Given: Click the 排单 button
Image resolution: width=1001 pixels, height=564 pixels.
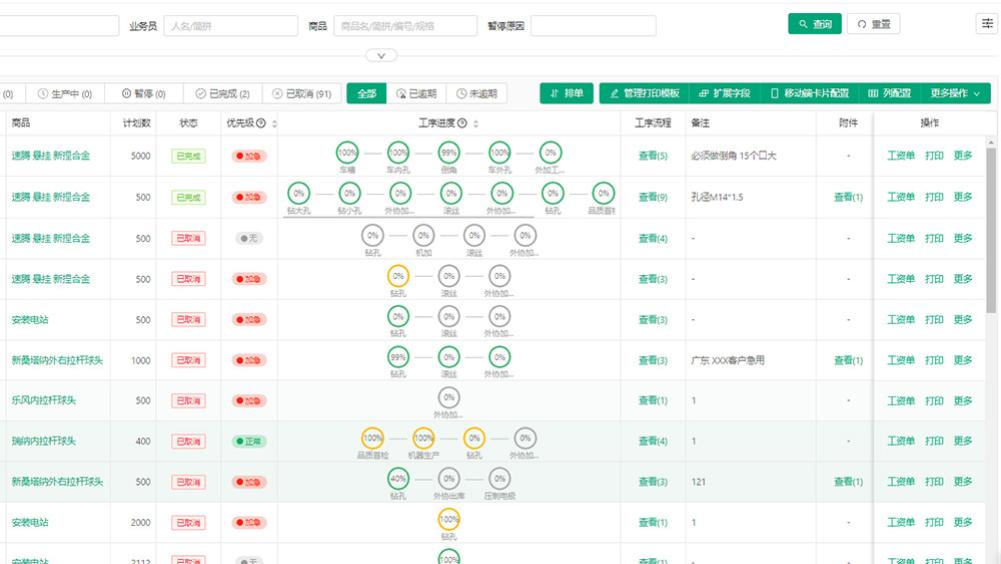Looking at the screenshot, I should (566, 93).
